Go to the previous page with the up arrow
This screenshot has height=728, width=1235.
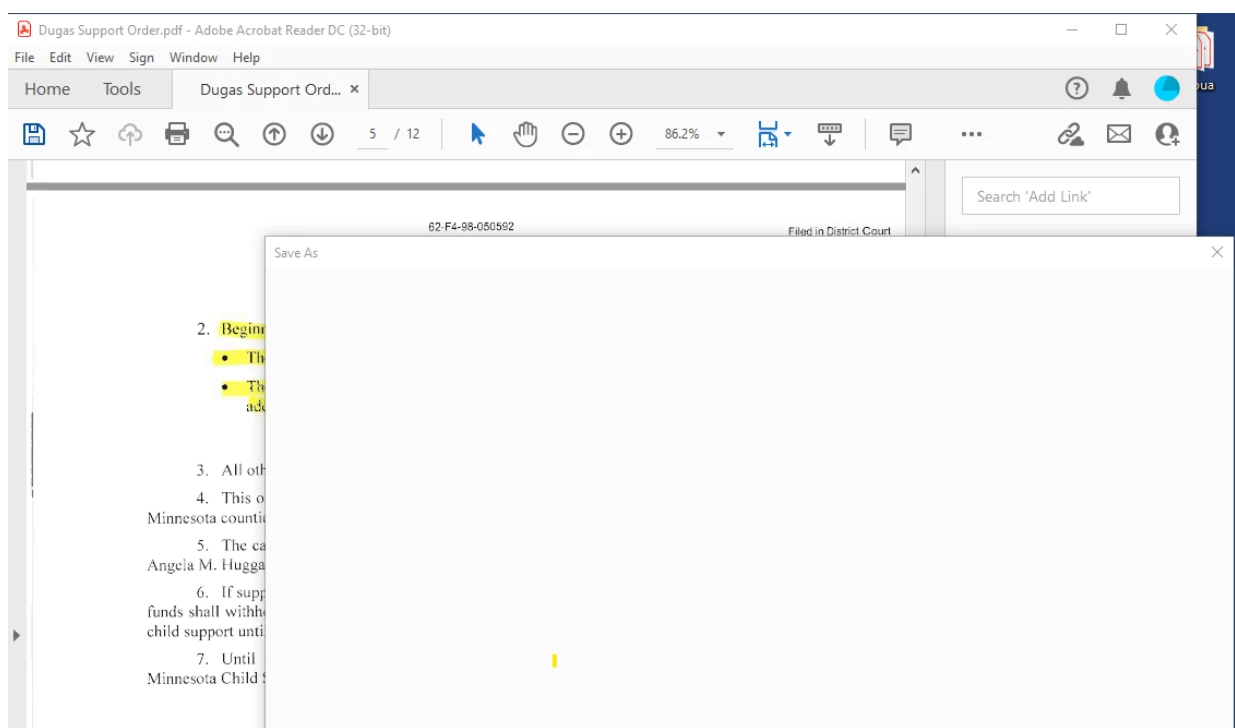click(274, 133)
